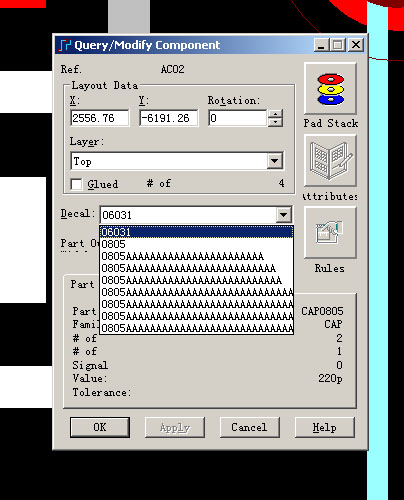Screen dimensions: 404x500
Task: Increase rotation with the up spinner arrow
Action: (275, 114)
